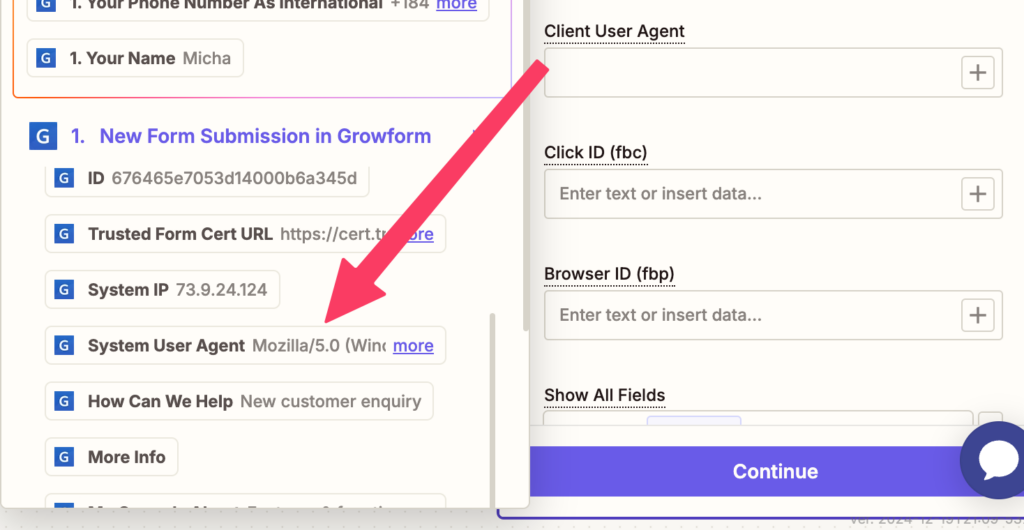The height and width of the screenshot is (530, 1024).
Task: Select How Can We Help data item
Action: (x=239, y=401)
